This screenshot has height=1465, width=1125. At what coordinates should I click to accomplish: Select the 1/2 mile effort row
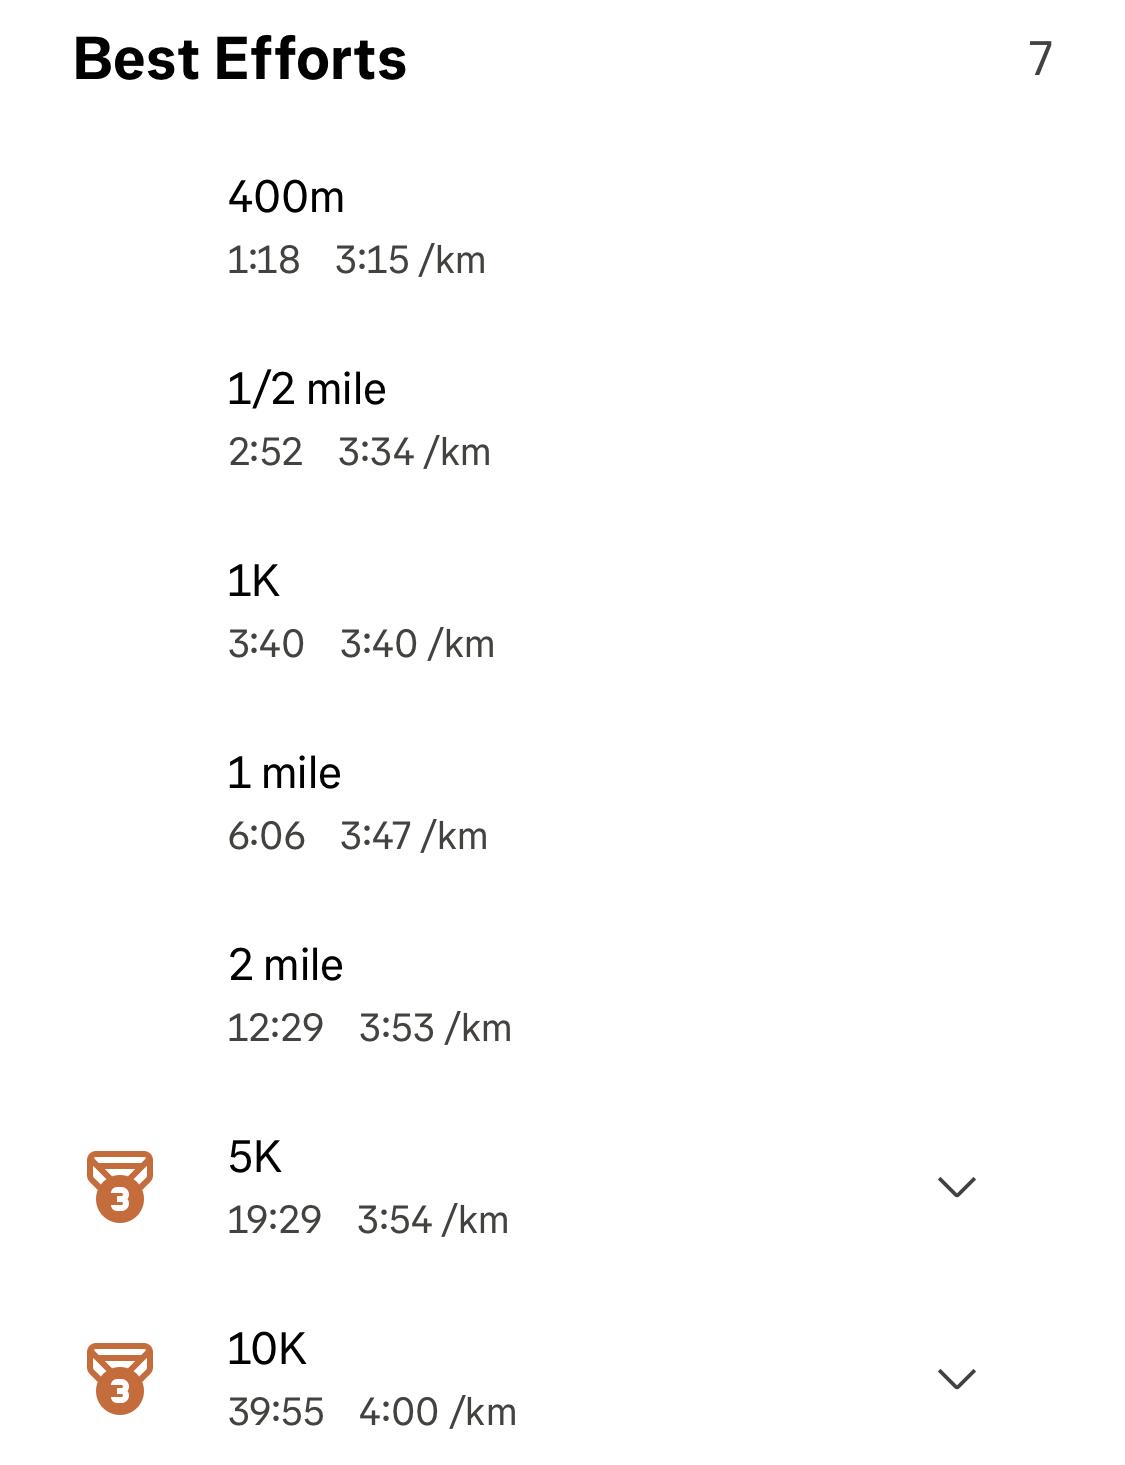[x=562, y=419]
